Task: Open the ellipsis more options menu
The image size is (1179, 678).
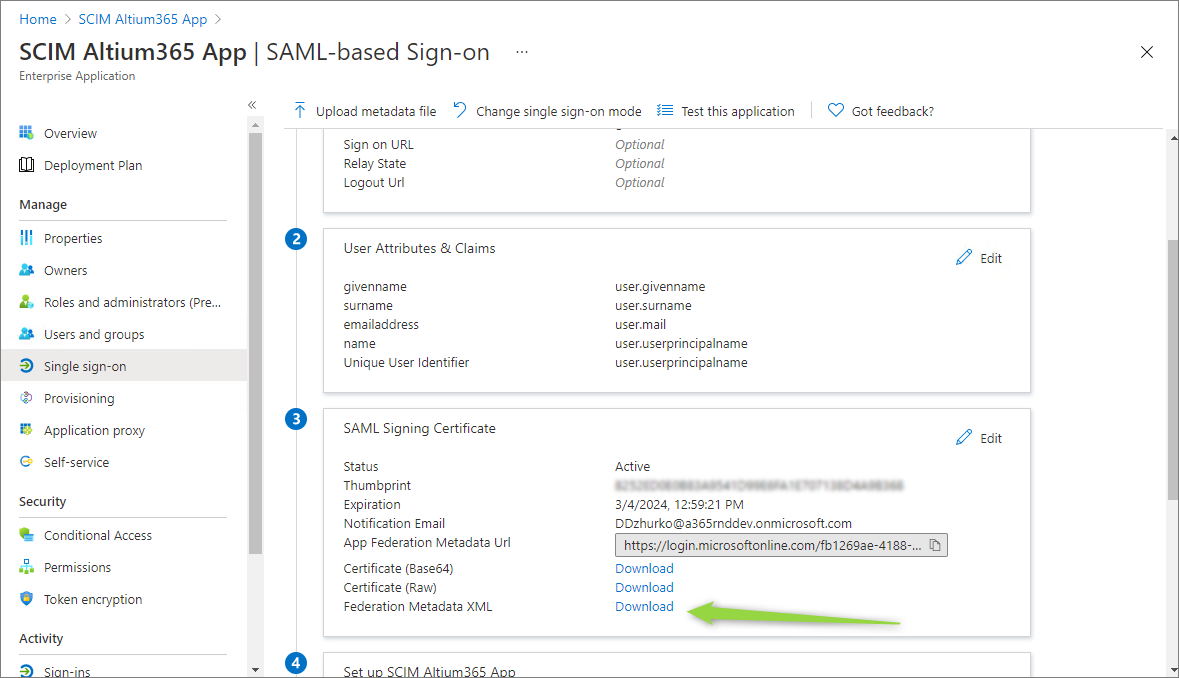Action: 522,52
